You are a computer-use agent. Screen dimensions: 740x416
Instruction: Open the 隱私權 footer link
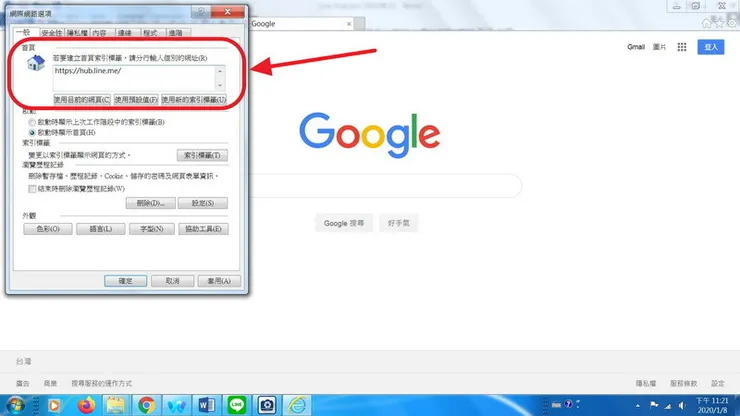(646, 383)
